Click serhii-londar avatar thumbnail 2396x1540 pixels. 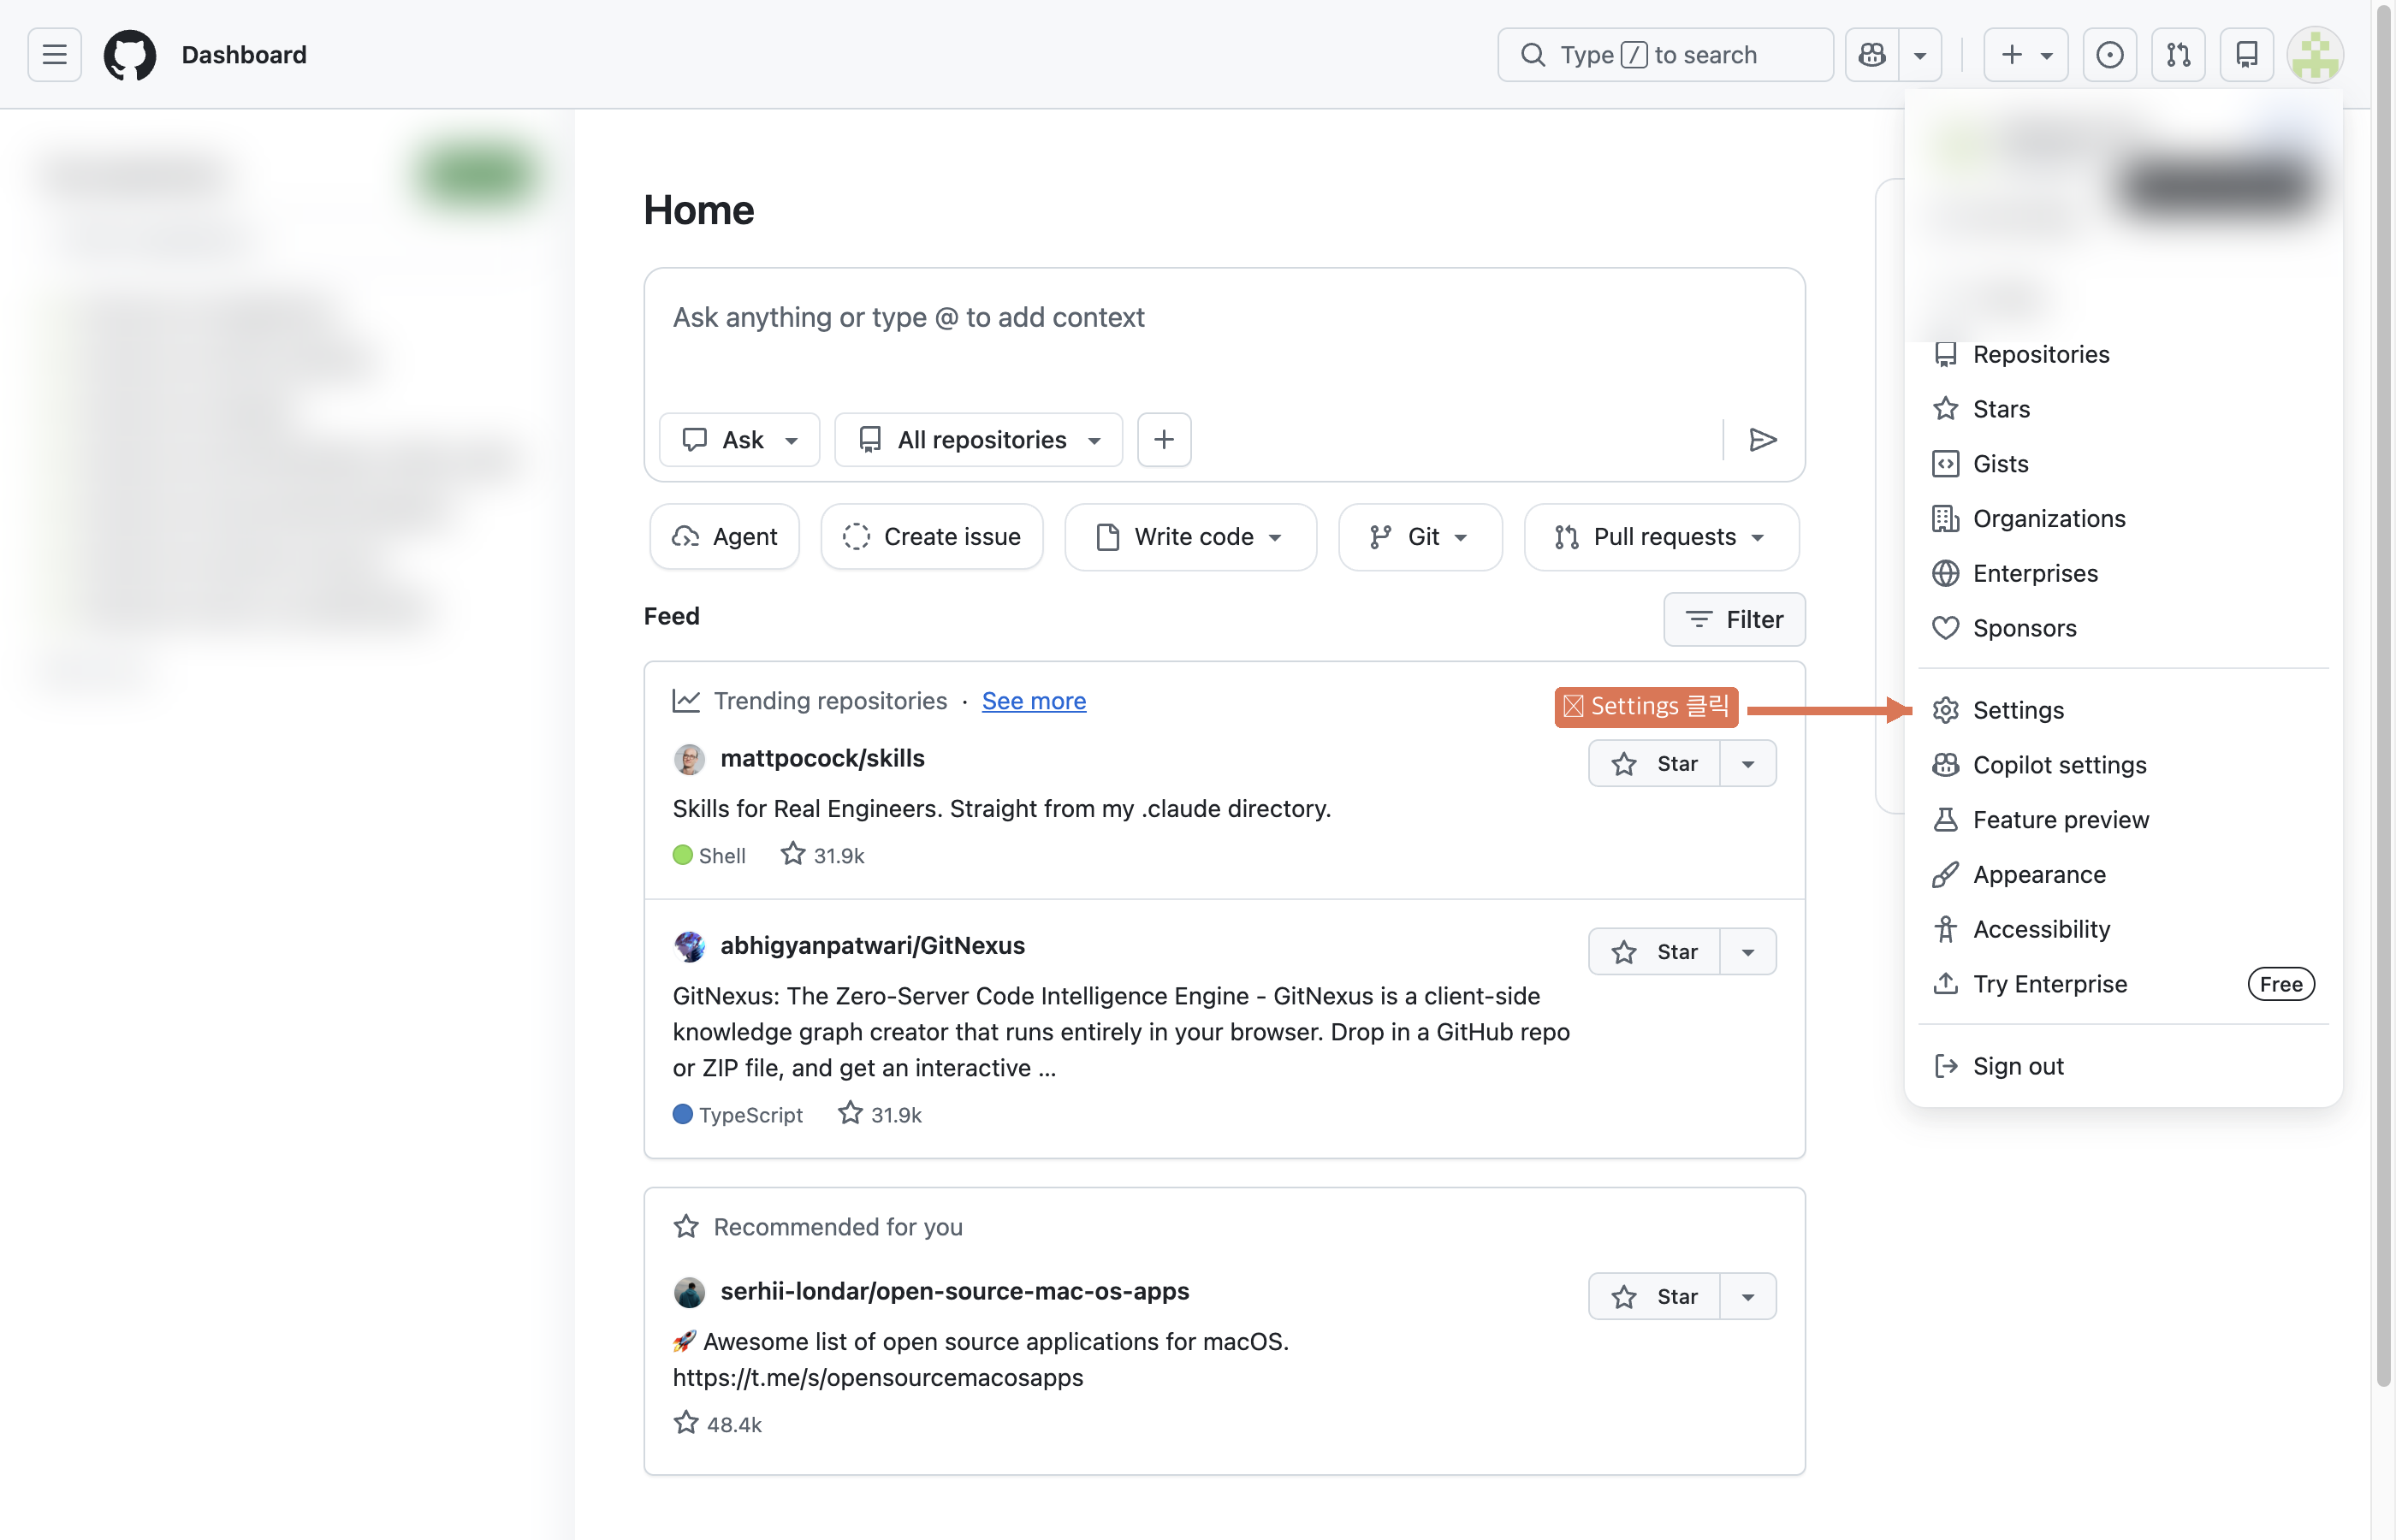tap(689, 1292)
